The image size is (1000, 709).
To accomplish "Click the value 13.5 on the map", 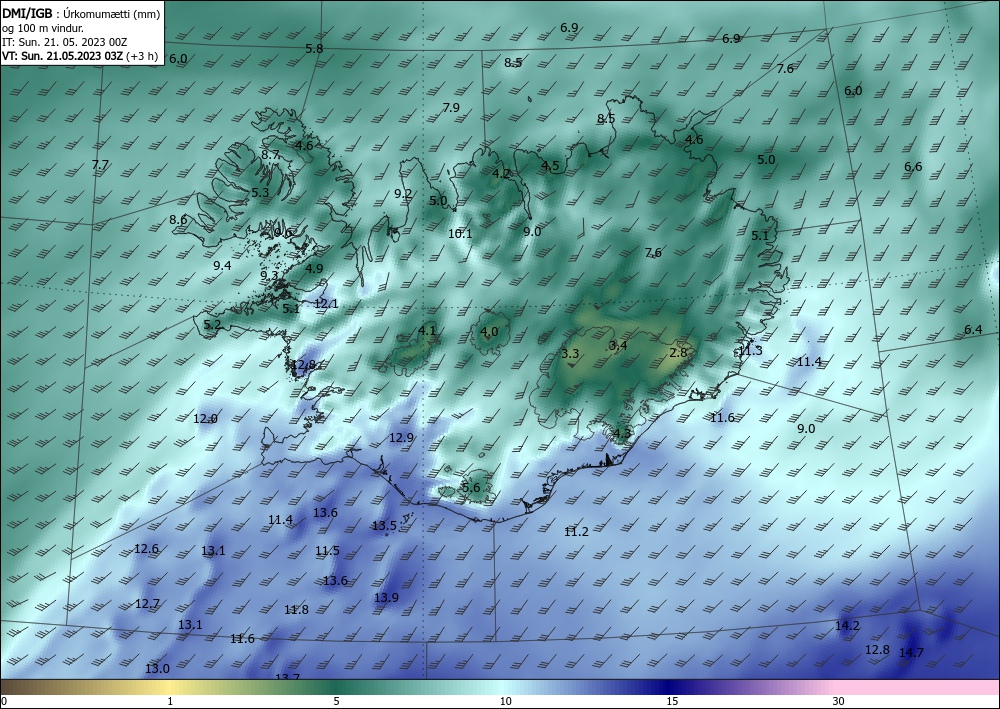I will [x=385, y=525].
